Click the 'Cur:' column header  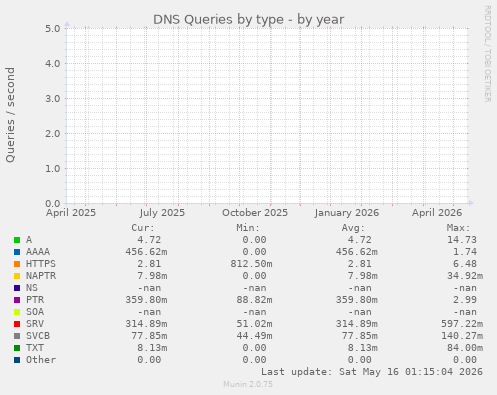click(x=143, y=228)
